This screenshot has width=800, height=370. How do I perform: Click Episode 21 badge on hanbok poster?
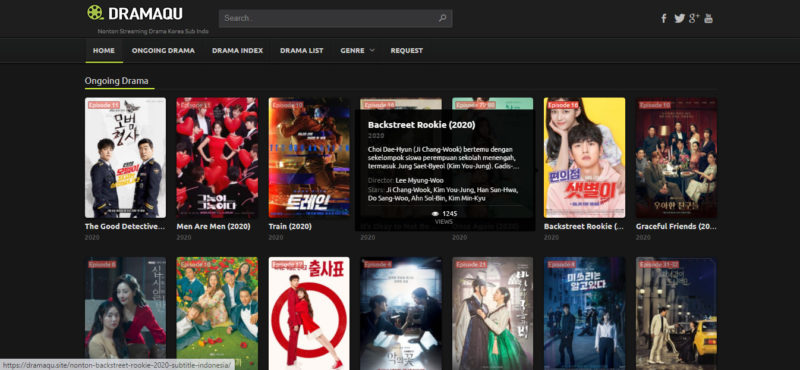(x=471, y=264)
